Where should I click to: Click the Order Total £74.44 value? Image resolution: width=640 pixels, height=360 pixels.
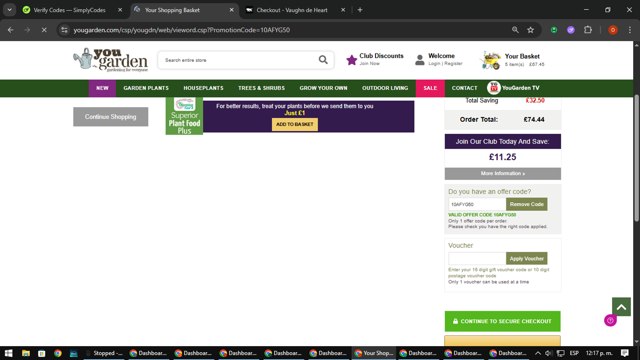click(534, 120)
